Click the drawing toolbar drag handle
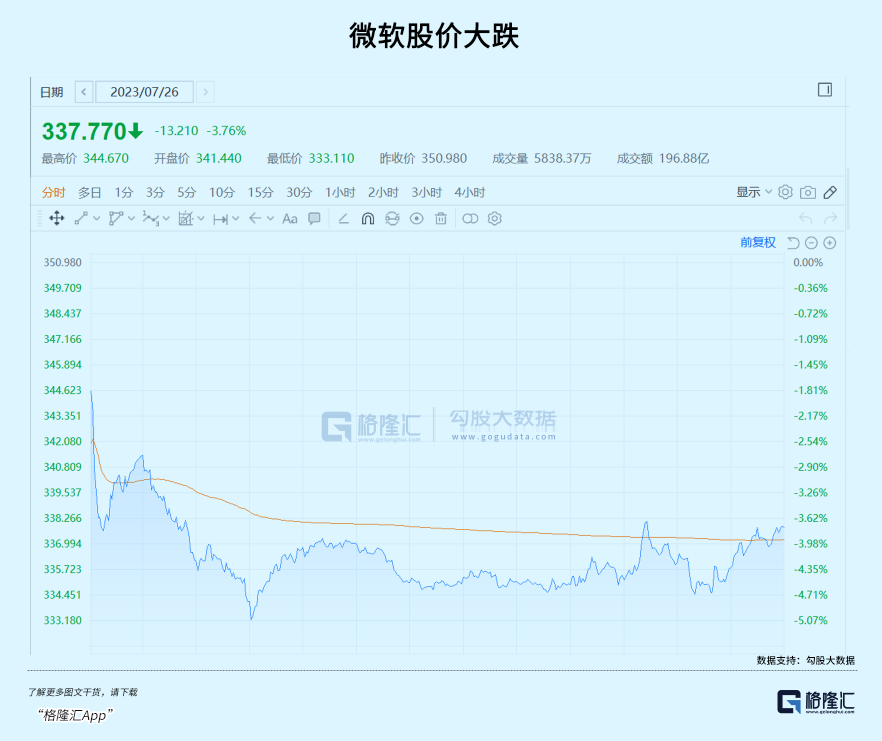The width and height of the screenshot is (882, 741). (x=39, y=218)
